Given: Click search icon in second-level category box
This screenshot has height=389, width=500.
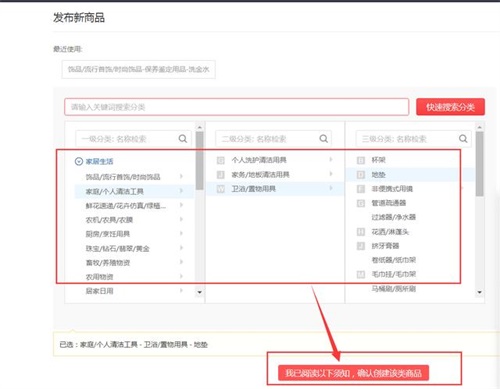Looking at the screenshot, I should click(x=323, y=139).
